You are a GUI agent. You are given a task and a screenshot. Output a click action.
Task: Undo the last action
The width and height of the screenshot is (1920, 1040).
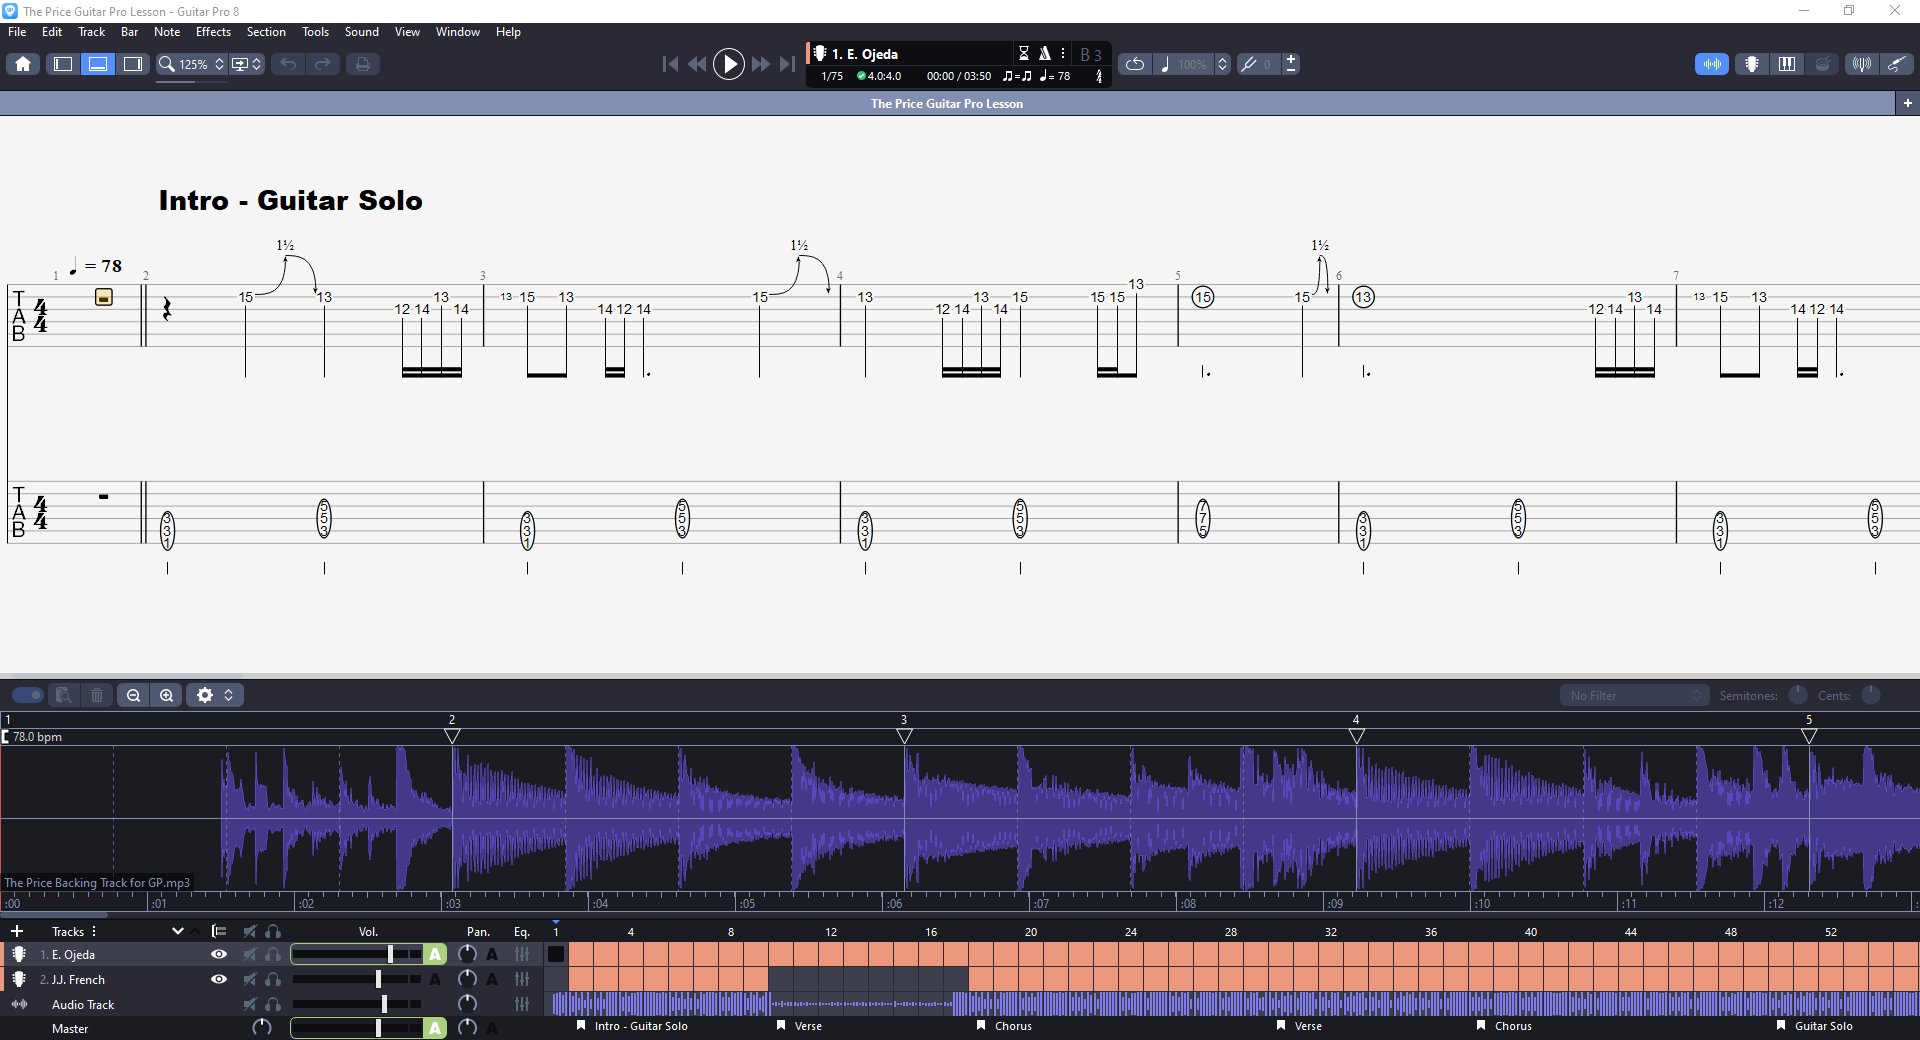[288, 64]
